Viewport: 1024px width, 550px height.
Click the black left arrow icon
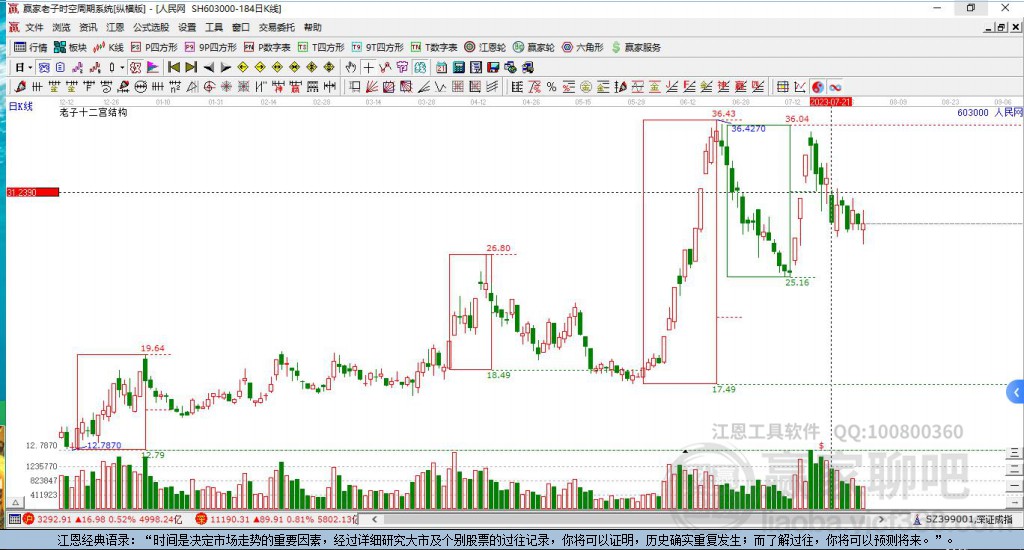pyautogui.click(x=208, y=67)
